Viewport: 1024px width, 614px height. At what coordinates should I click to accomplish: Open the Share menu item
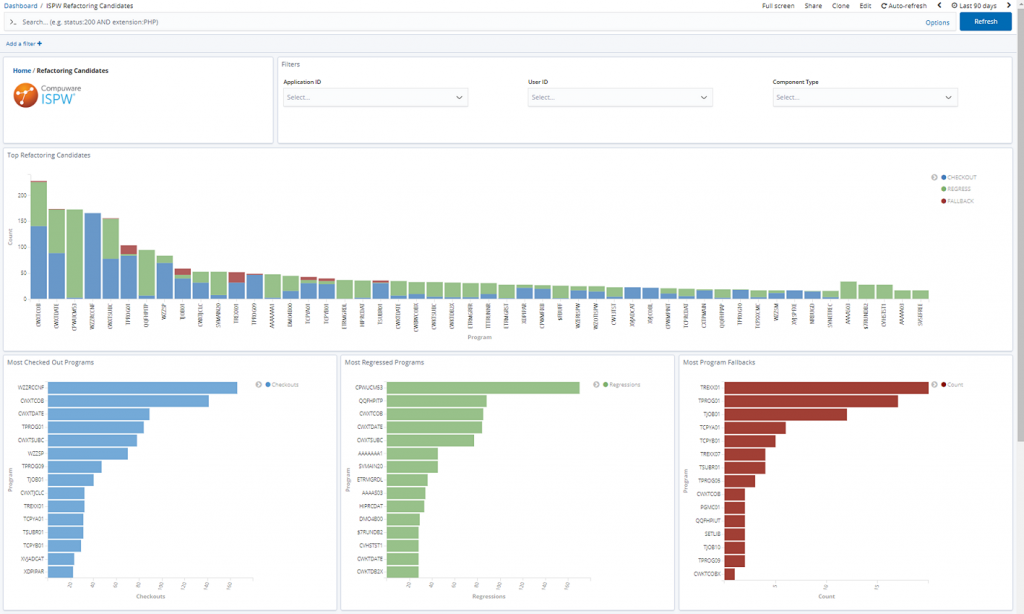click(813, 6)
